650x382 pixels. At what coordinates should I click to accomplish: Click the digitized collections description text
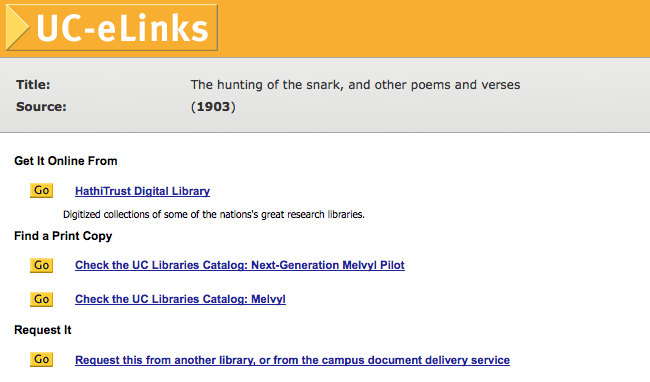pos(213,214)
